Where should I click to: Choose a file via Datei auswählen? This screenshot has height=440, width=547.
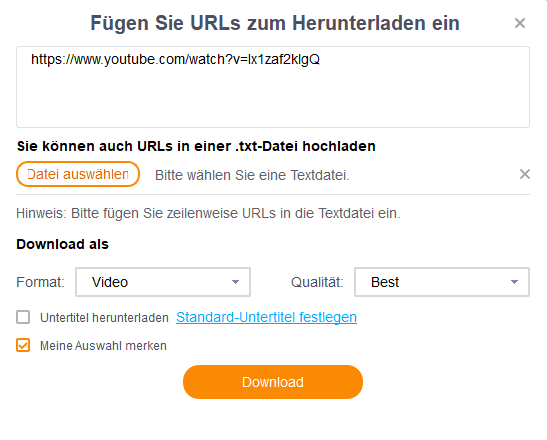pyautogui.click(x=78, y=174)
